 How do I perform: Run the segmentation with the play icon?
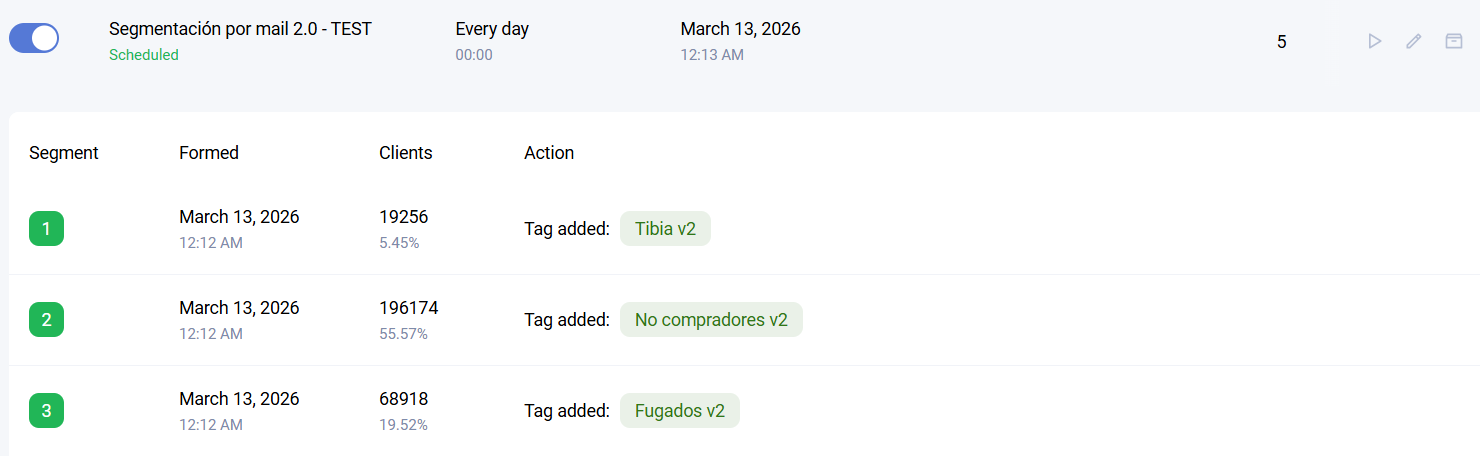[x=1375, y=41]
